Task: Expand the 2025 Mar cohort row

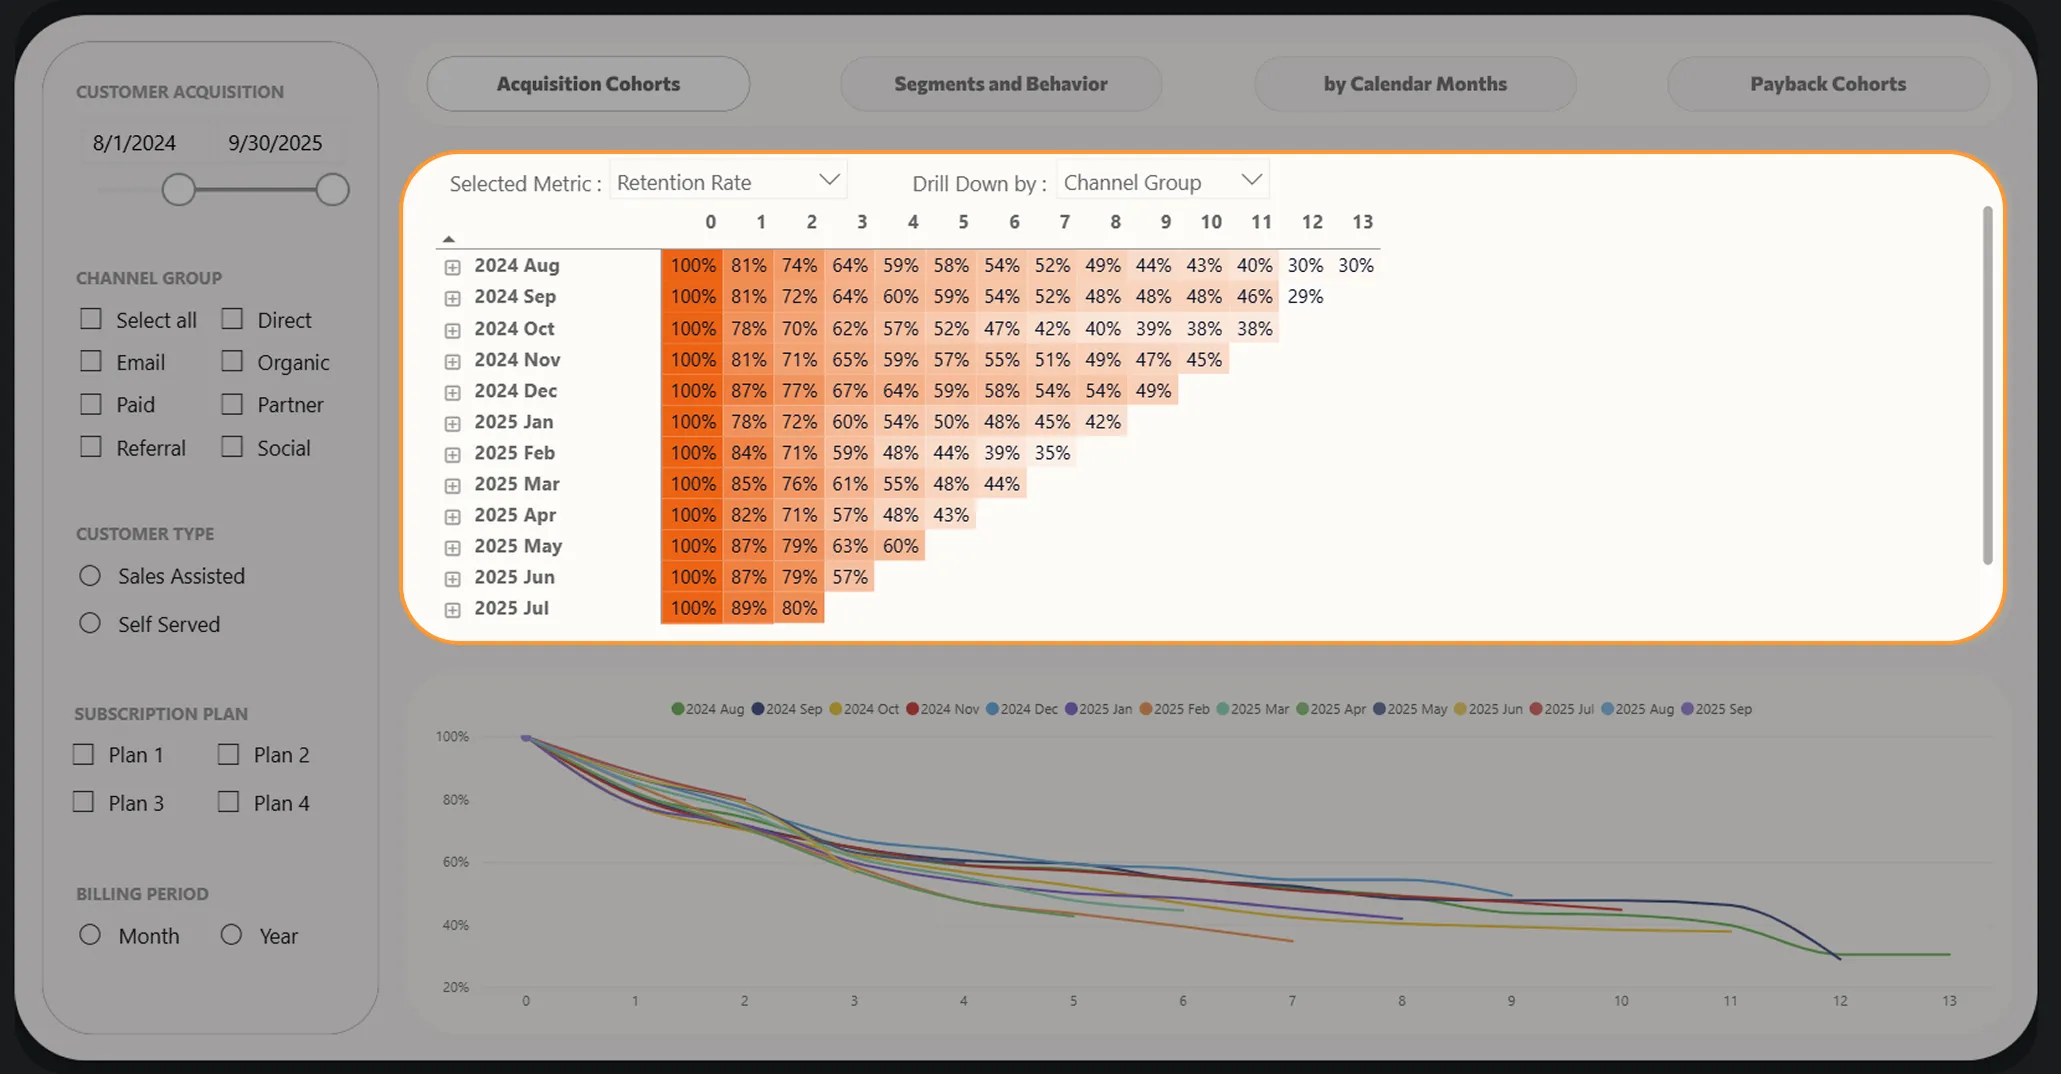Action: click(452, 485)
